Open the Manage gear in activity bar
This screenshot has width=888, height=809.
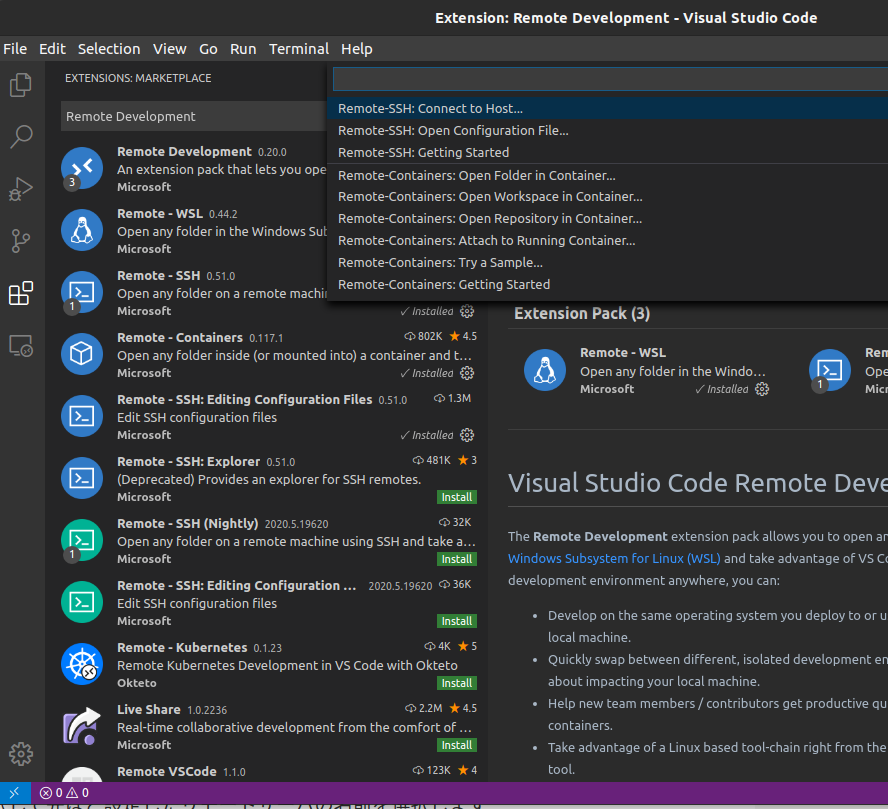click(21, 754)
